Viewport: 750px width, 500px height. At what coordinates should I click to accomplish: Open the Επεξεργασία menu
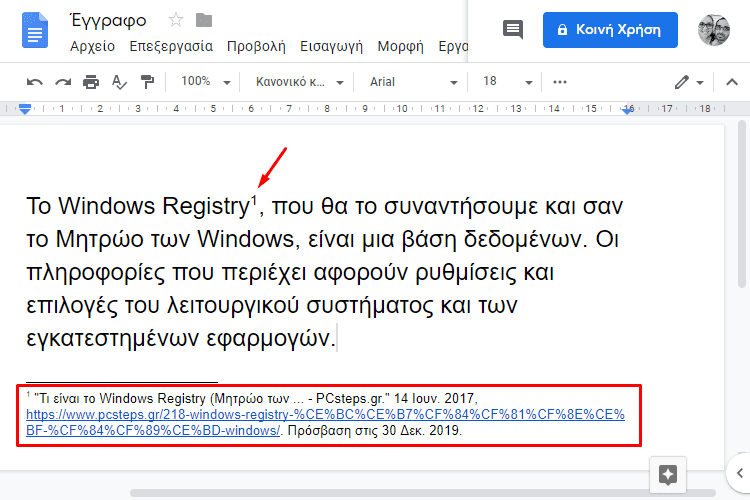(171, 46)
